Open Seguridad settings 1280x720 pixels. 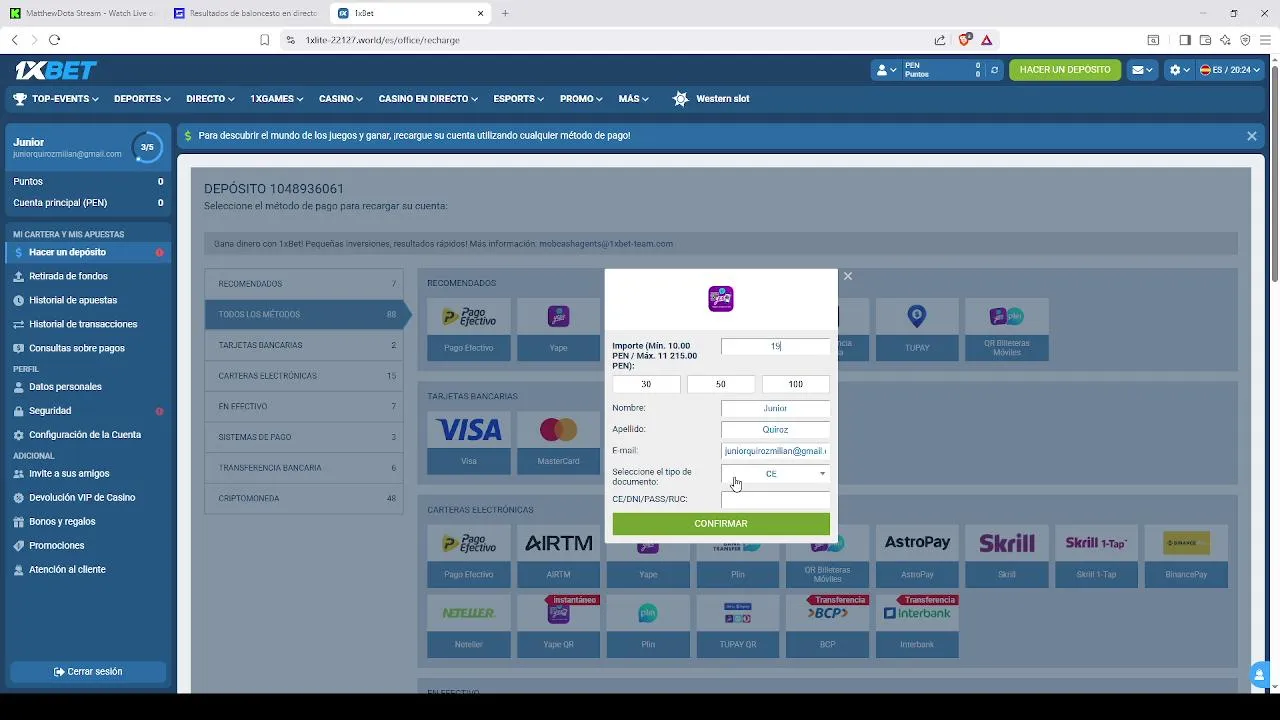click(x=88, y=411)
